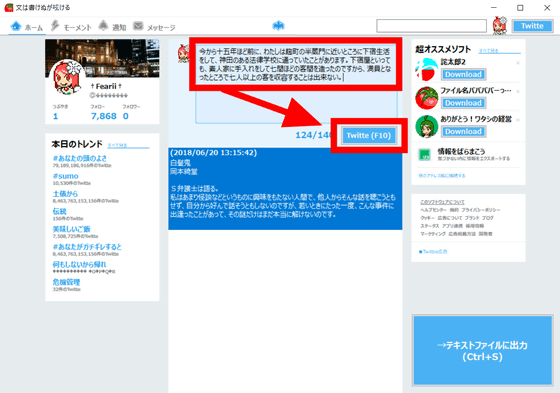Open trend #あなたの頭のよさ
Screen dimensions: 560x393
(80, 158)
